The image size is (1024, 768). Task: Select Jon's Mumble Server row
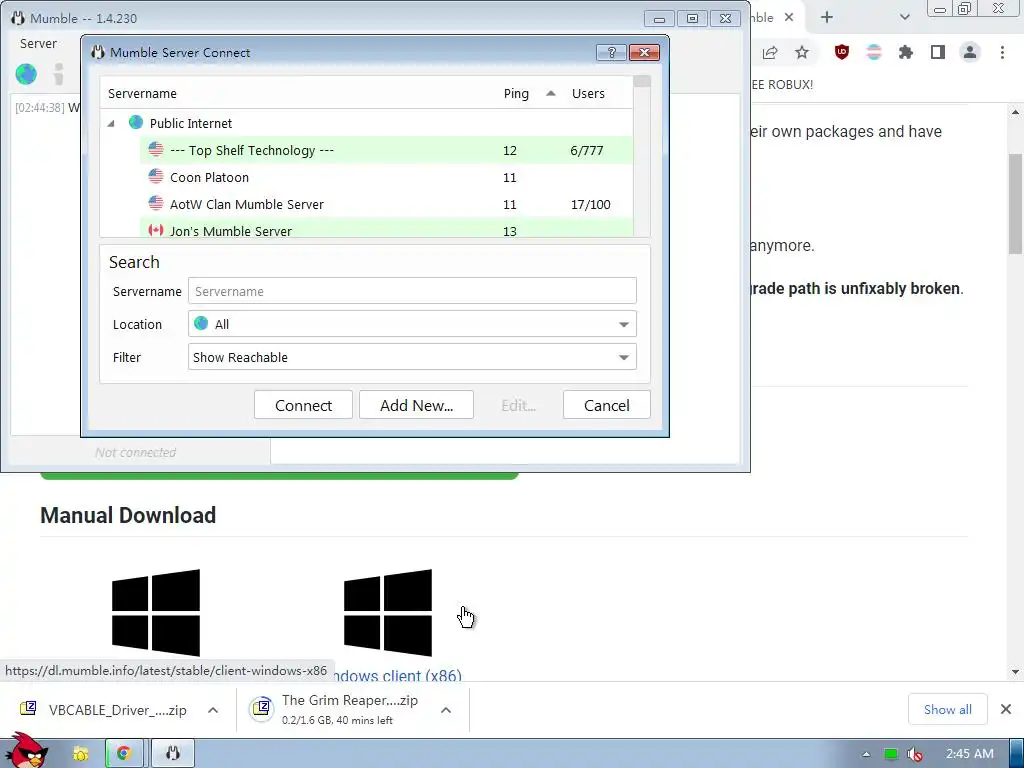(386, 229)
